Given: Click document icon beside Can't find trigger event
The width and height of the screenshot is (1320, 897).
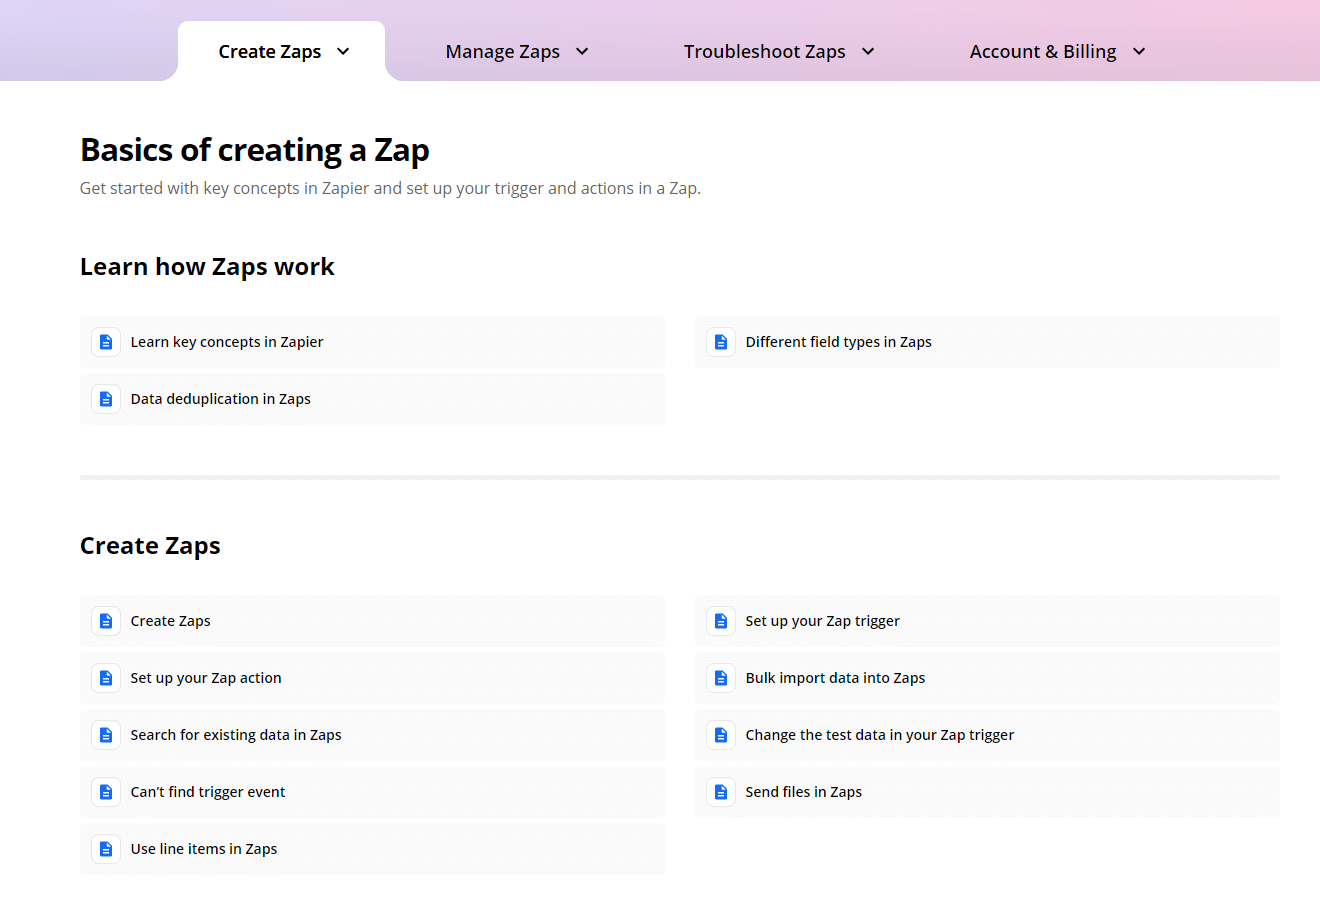Looking at the screenshot, I should (106, 792).
